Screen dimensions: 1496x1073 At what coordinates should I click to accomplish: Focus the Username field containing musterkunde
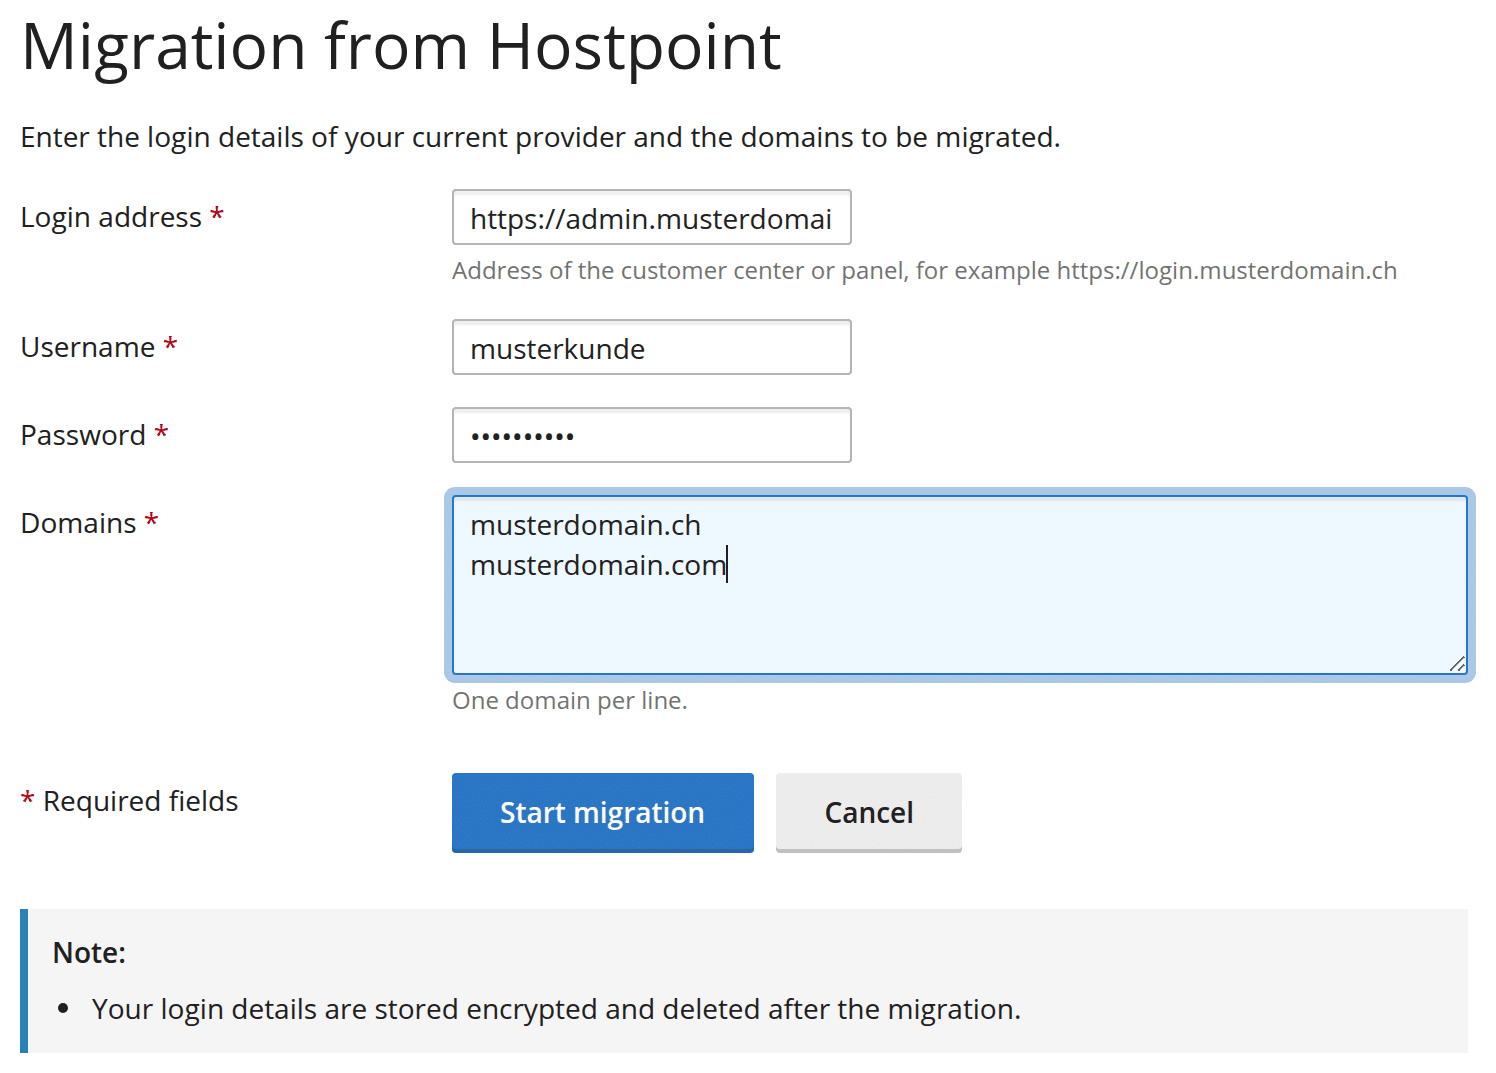coord(651,347)
